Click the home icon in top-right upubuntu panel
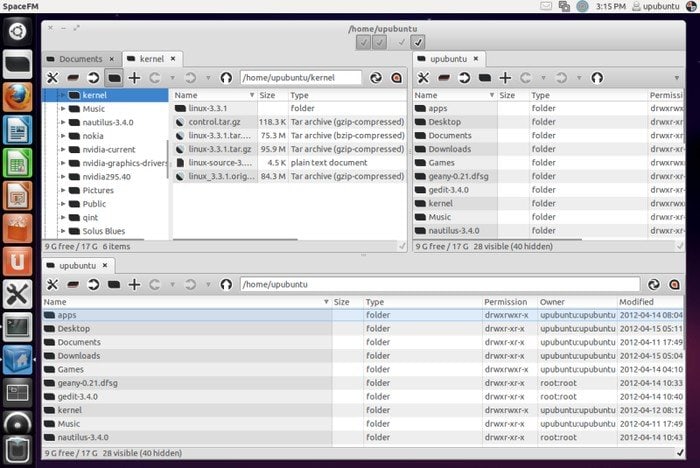This screenshot has width=700, height=468. tap(597, 78)
